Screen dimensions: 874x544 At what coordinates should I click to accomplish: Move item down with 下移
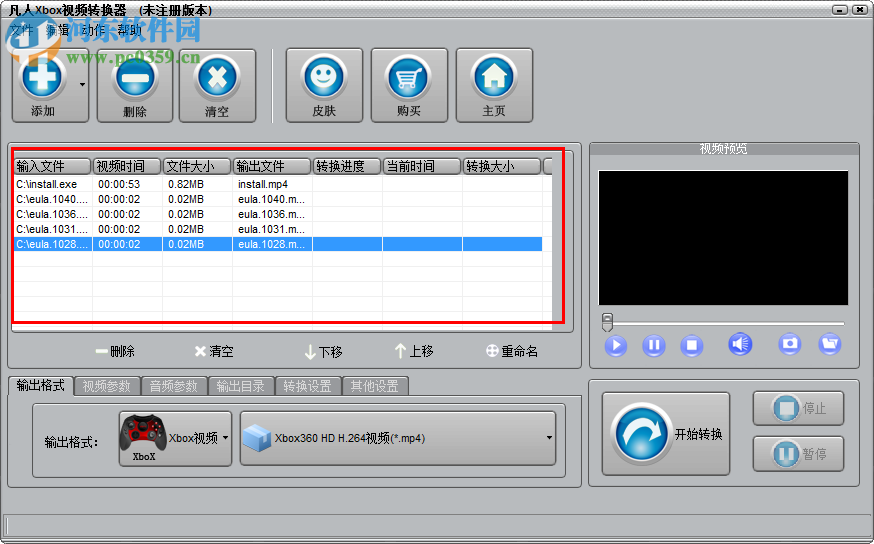coord(324,352)
